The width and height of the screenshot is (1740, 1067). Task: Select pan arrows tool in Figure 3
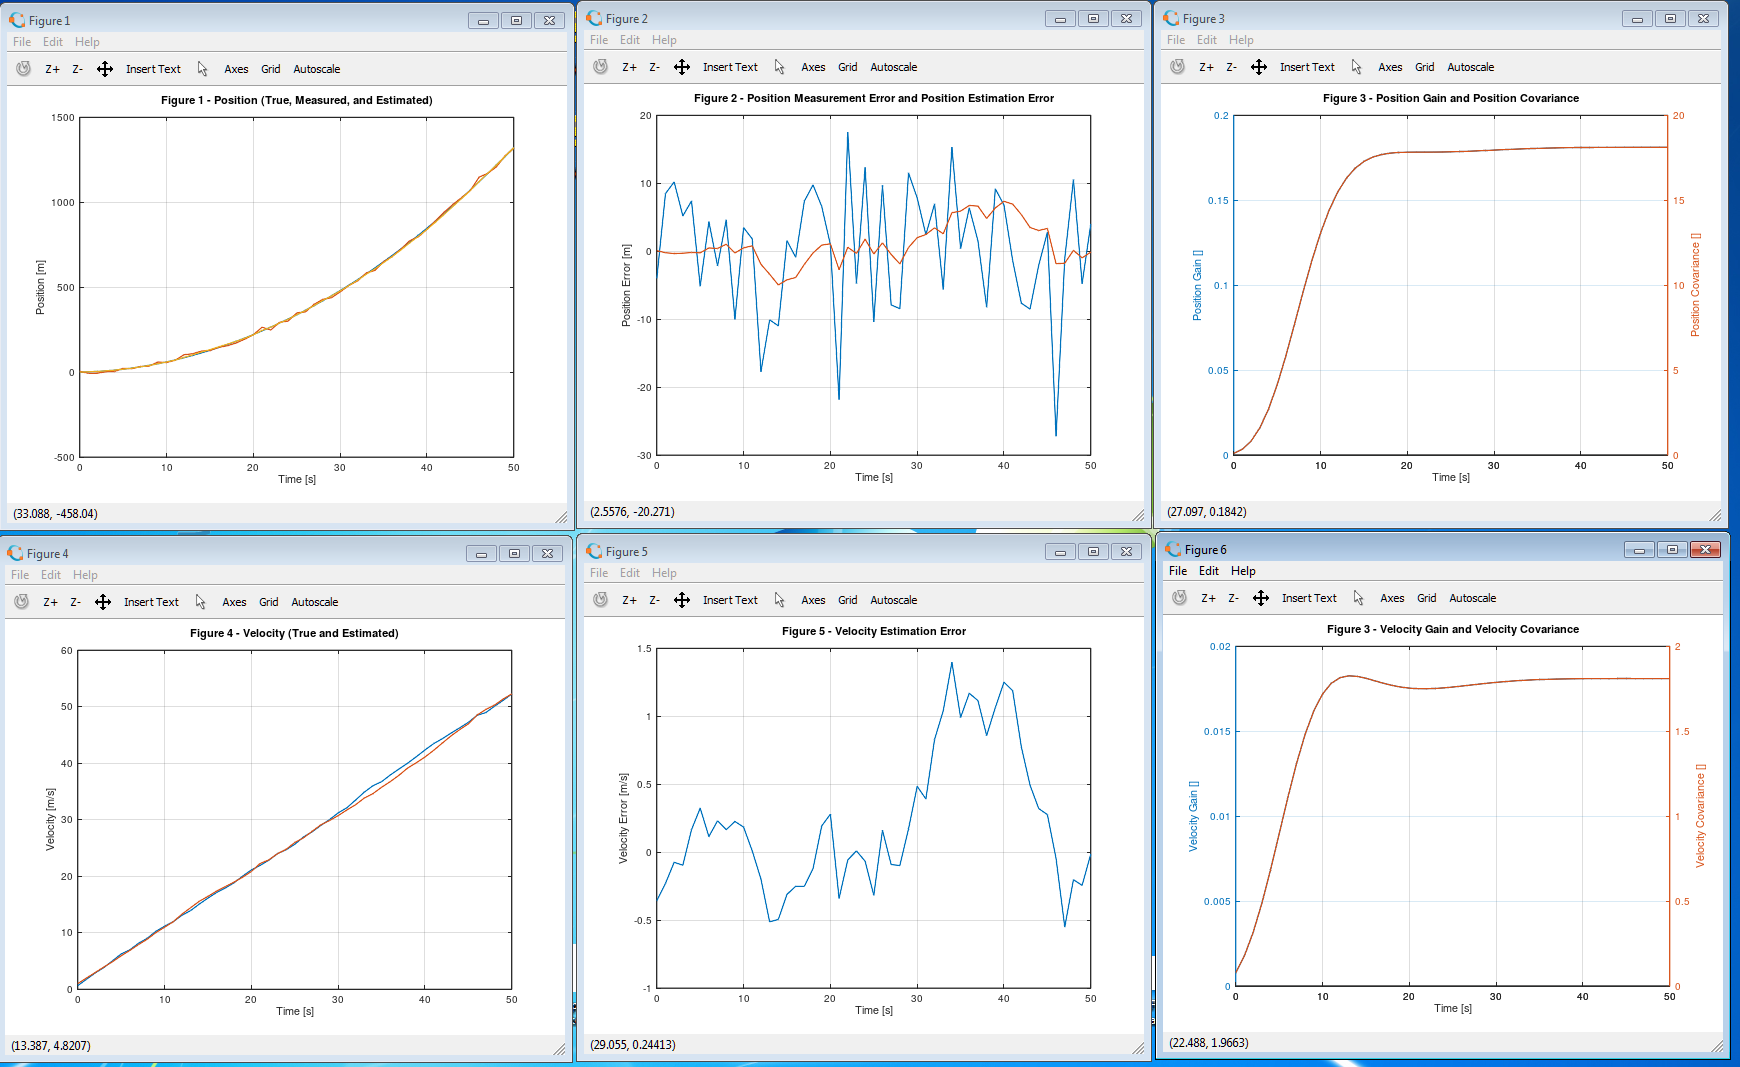(1259, 67)
